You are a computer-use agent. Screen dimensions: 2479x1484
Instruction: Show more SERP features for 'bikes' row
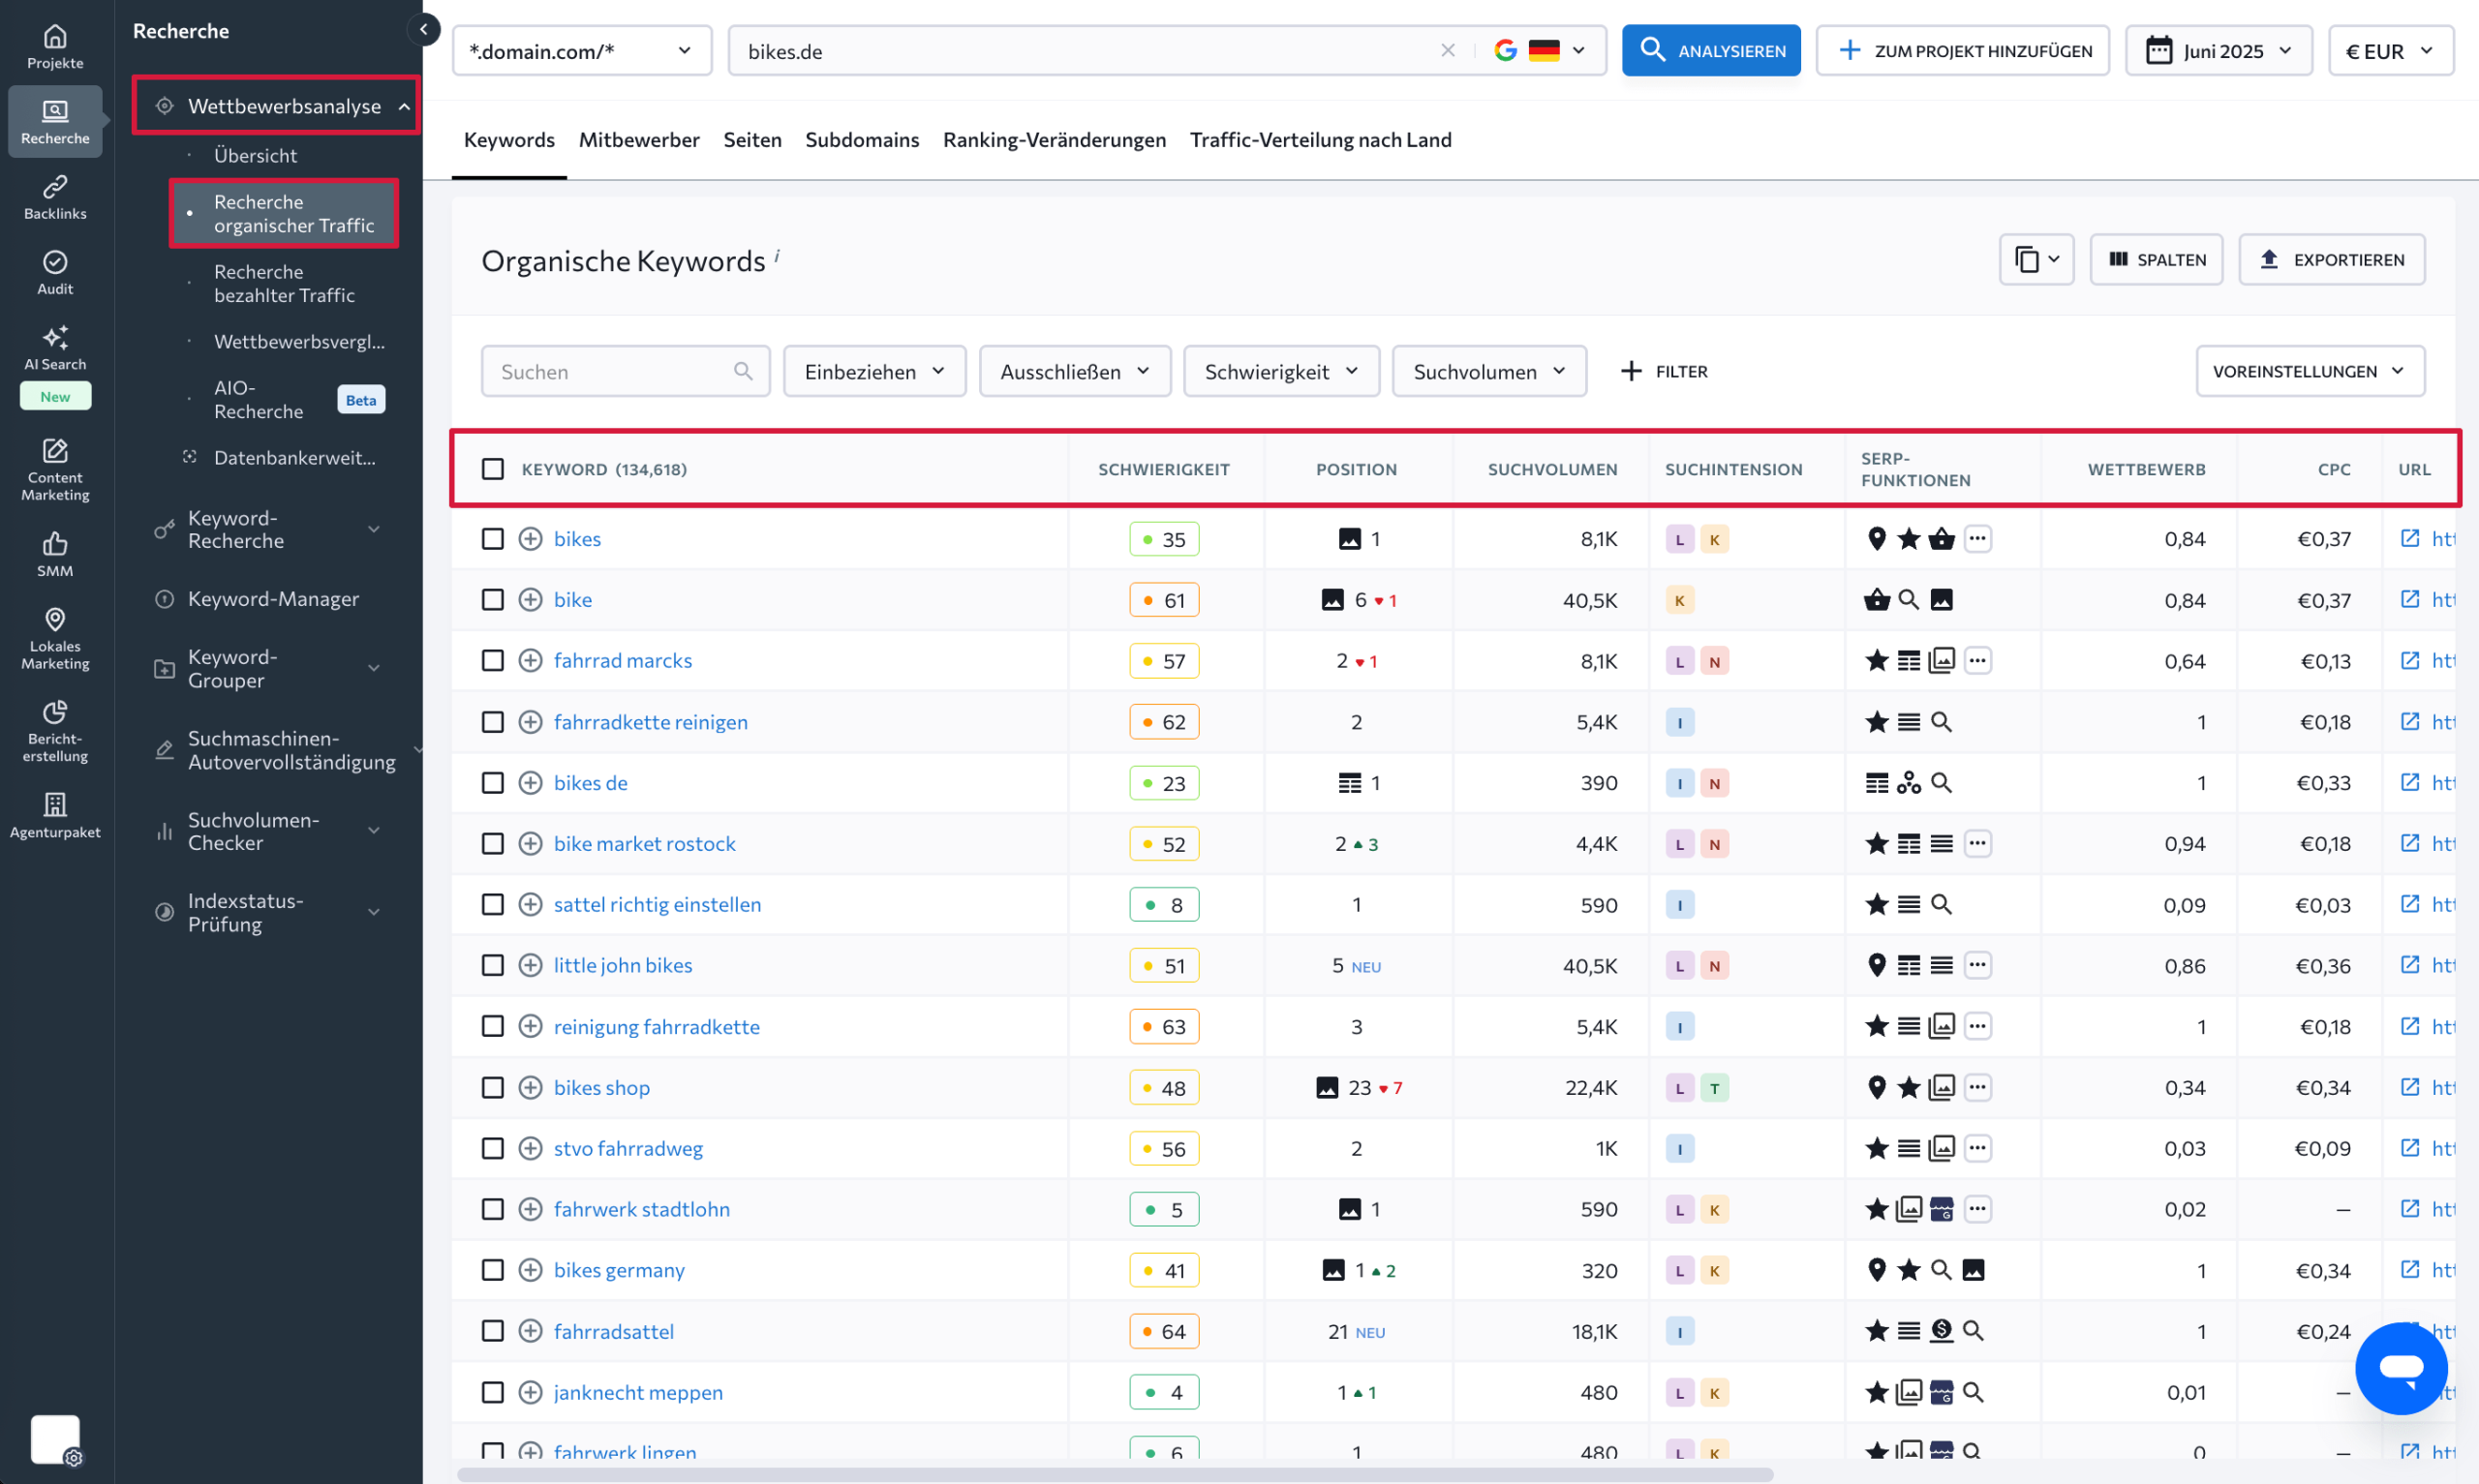tap(1977, 538)
